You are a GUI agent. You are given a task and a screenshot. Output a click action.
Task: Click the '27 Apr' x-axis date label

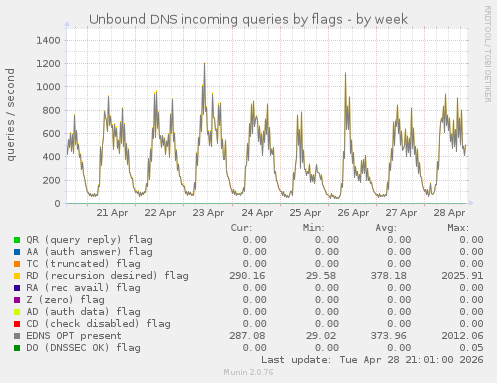point(401,213)
